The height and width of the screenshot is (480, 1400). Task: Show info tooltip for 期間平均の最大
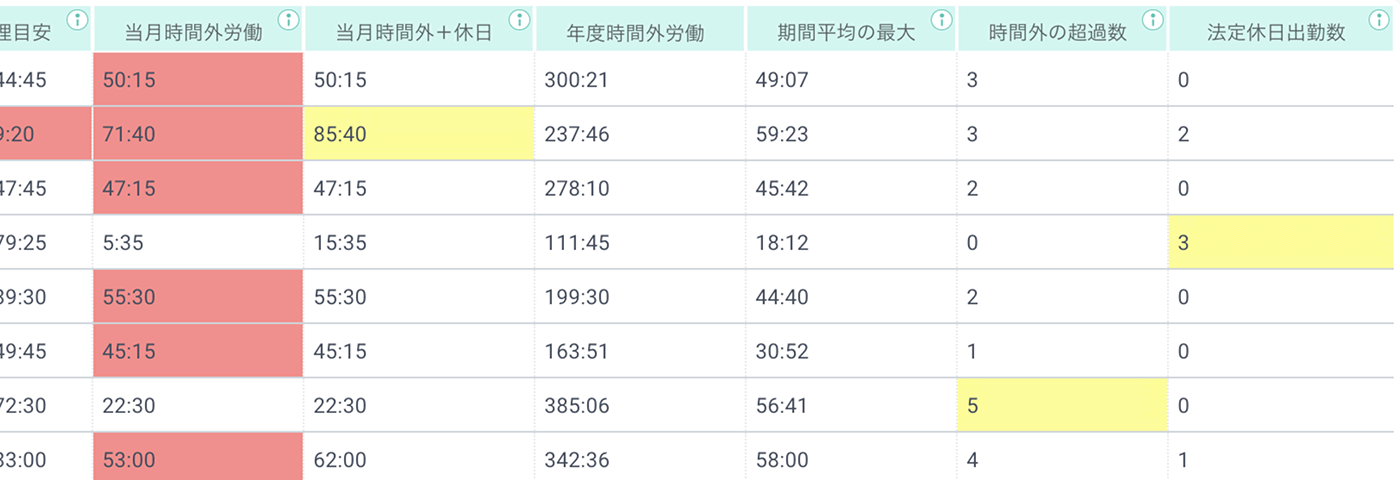[x=941, y=19]
